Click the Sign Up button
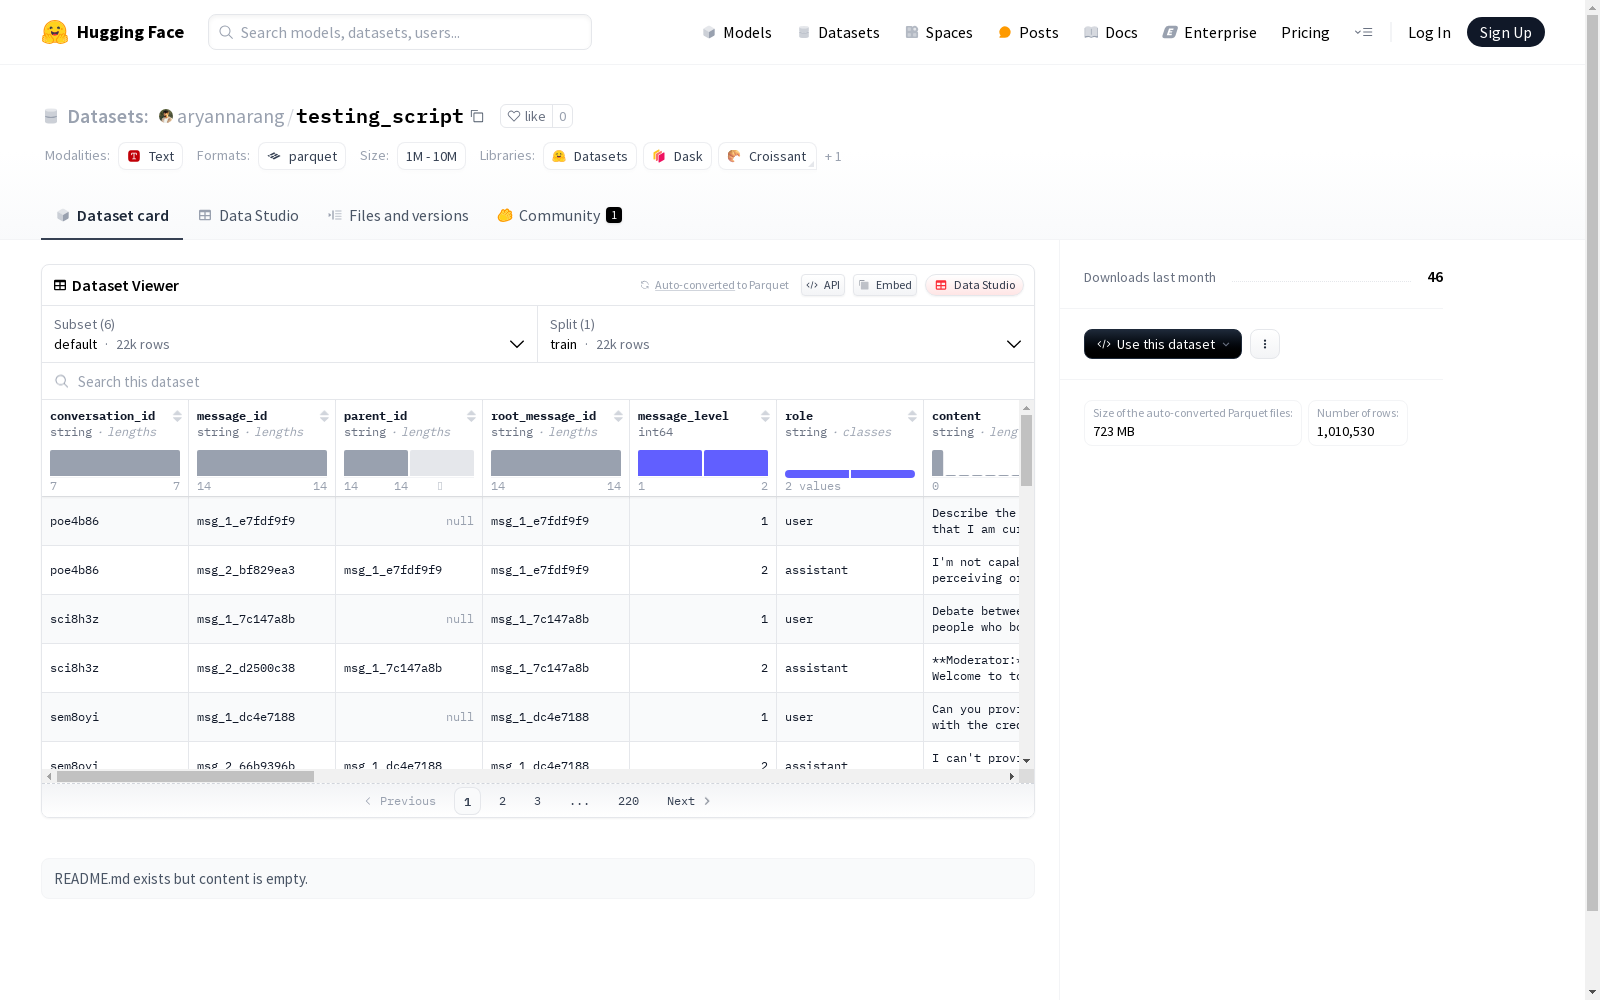The image size is (1600, 1000). coord(1506,32)
